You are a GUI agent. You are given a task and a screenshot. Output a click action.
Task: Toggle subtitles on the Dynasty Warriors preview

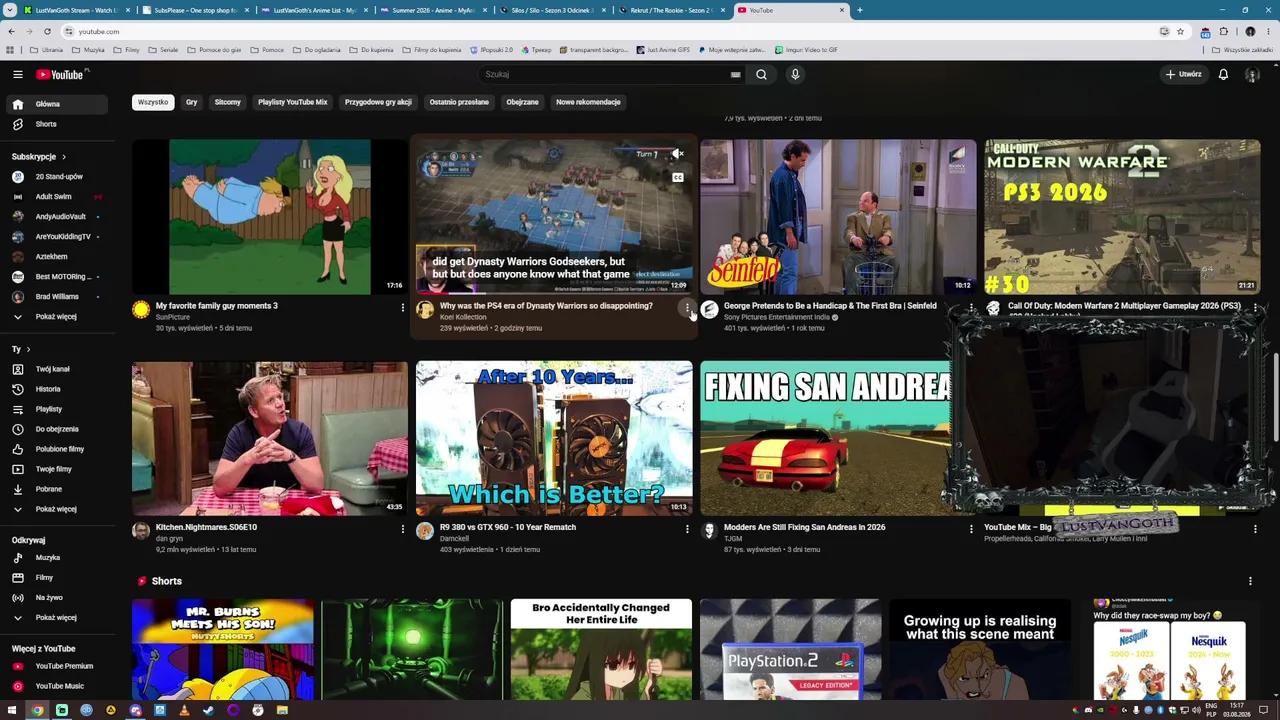pyautogui.click(x=678, y=178)
